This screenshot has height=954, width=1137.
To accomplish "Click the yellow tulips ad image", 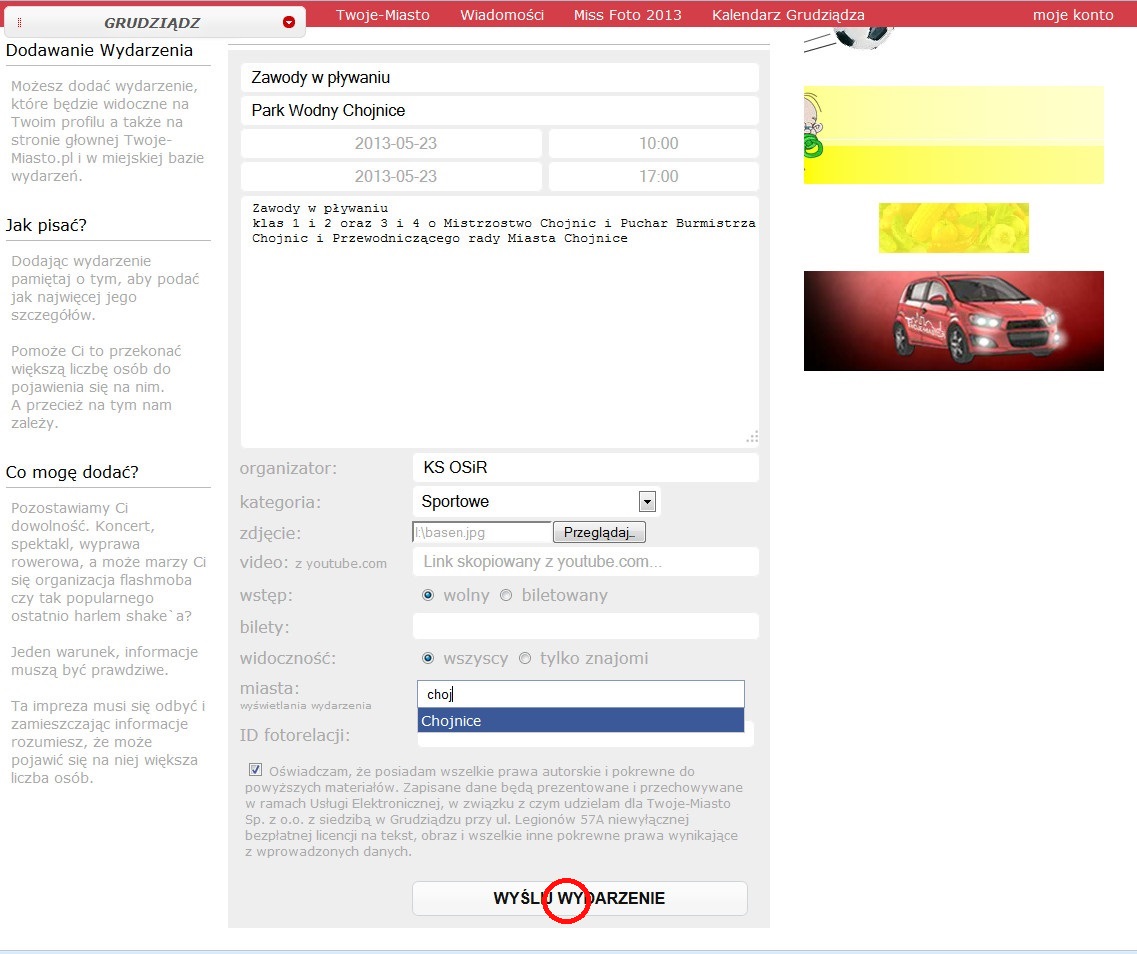I will pyautogui.click(x=953, y=228).
